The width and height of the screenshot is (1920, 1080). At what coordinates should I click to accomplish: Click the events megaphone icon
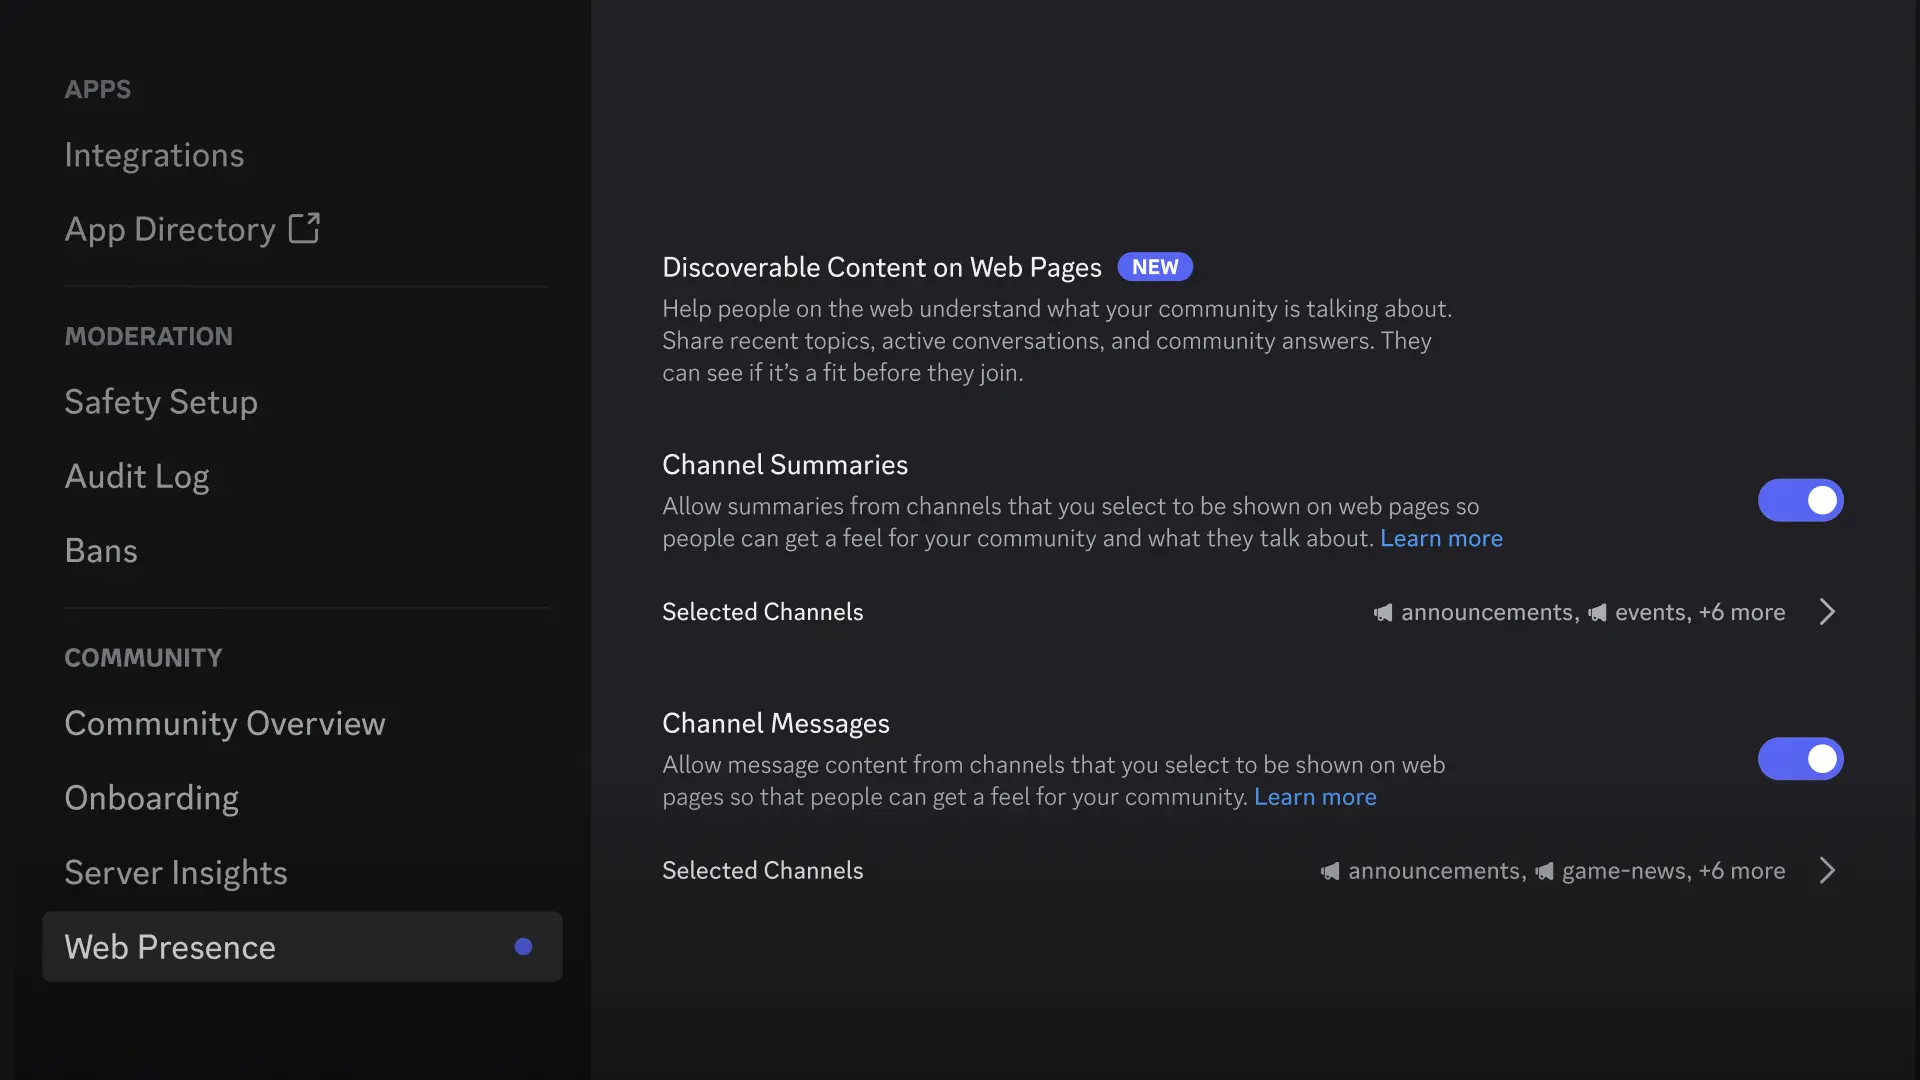(1597, 612)
